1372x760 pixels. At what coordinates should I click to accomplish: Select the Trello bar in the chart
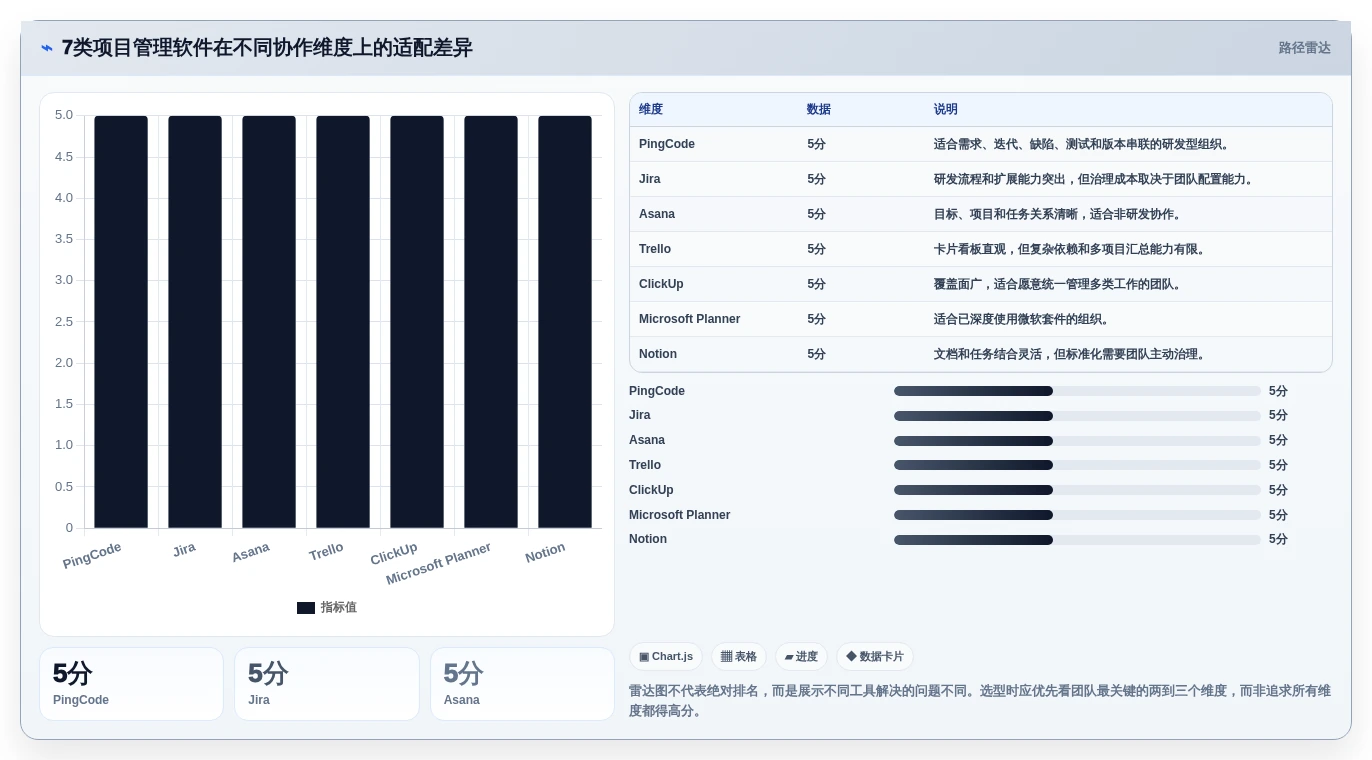(x=343, y=322)
